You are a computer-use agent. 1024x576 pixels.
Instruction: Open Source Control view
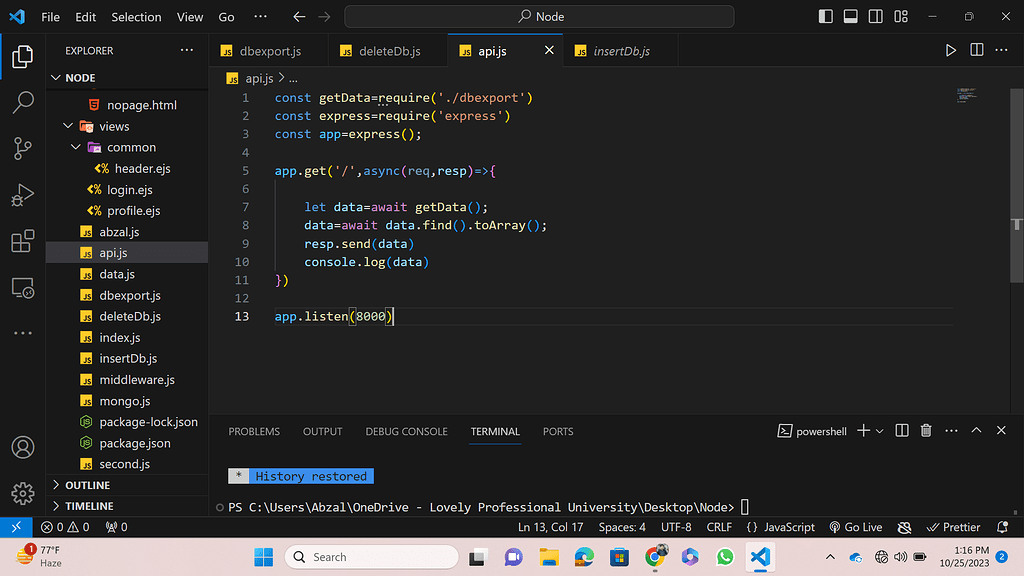click(x=22, y=149)
